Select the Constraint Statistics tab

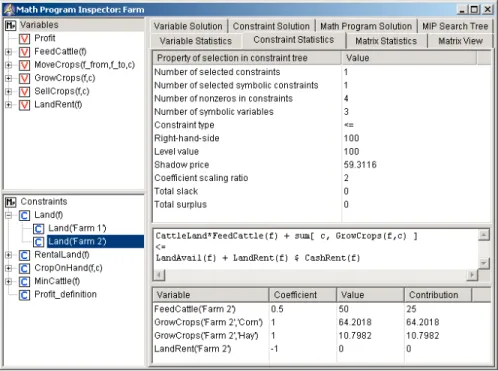point(294,40)
